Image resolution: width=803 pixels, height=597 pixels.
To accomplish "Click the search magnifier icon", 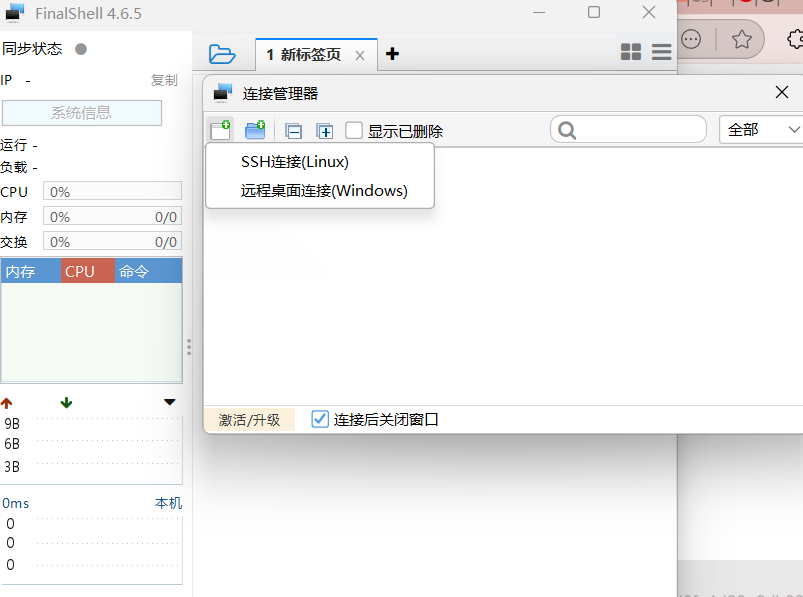I will (x=567, y=130).
